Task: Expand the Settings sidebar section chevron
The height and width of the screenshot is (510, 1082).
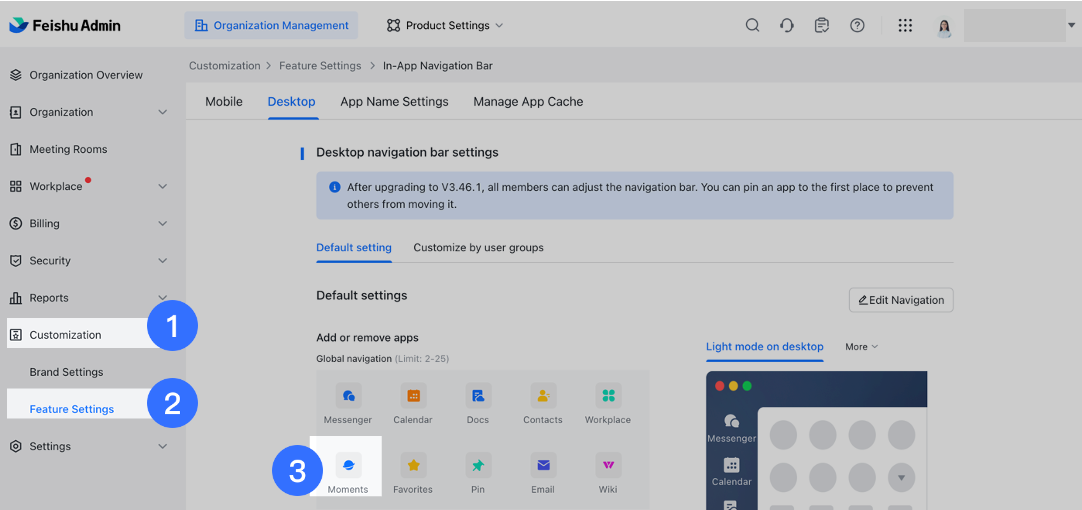Action: click(x=163, y=447)
